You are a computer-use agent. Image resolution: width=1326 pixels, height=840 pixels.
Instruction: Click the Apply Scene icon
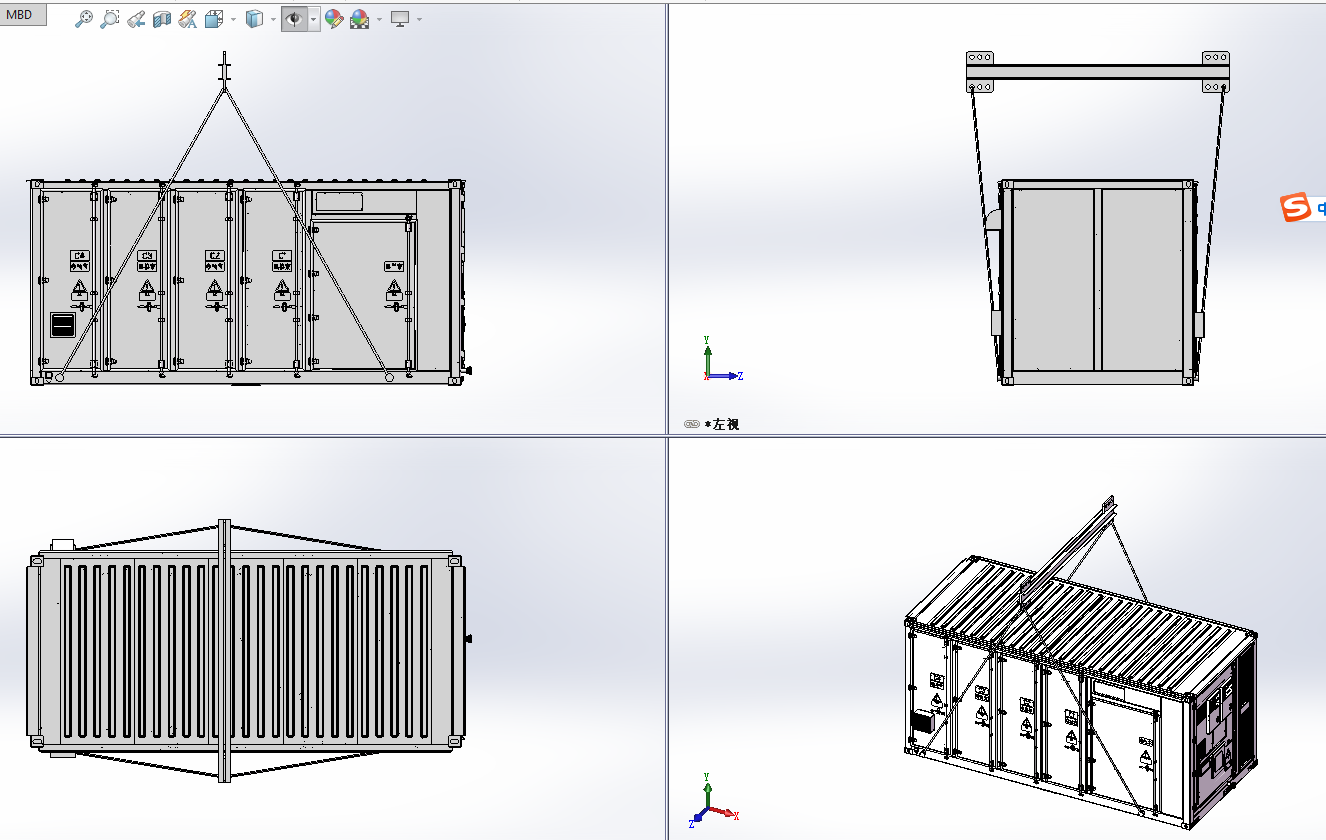[x=359, y=19]
